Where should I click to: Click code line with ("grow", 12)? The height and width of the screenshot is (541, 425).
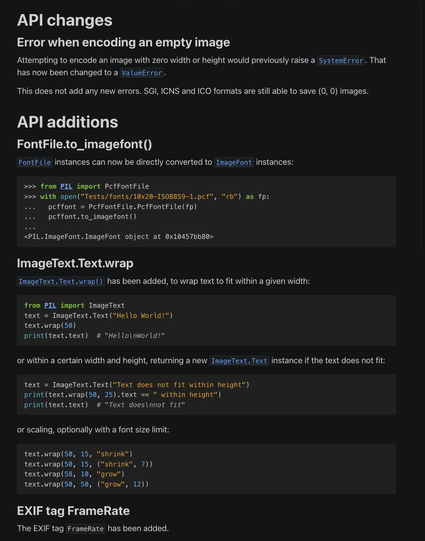tap(86, 484)
